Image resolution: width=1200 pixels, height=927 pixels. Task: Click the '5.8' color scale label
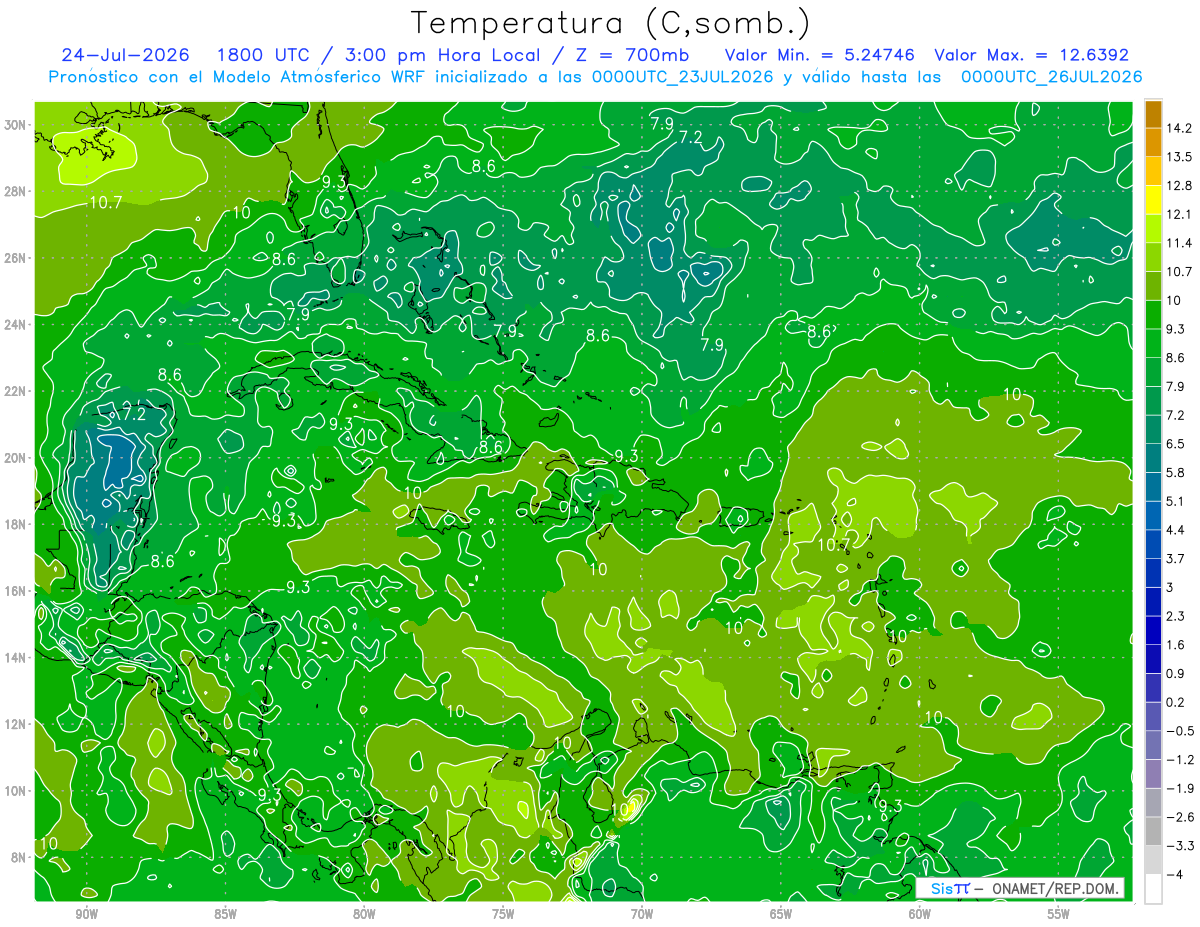(x=1176, y=472)
